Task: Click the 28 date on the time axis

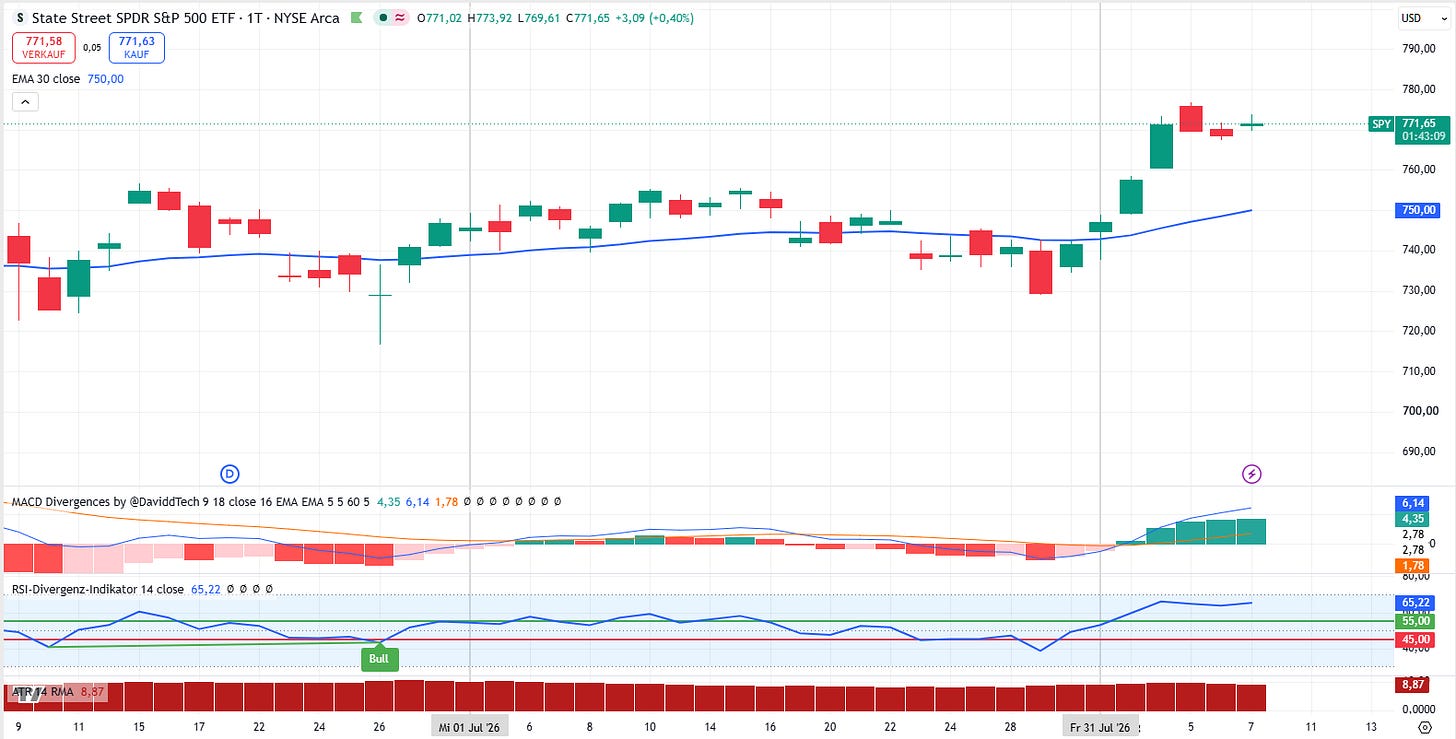Action: point(1010,727)
